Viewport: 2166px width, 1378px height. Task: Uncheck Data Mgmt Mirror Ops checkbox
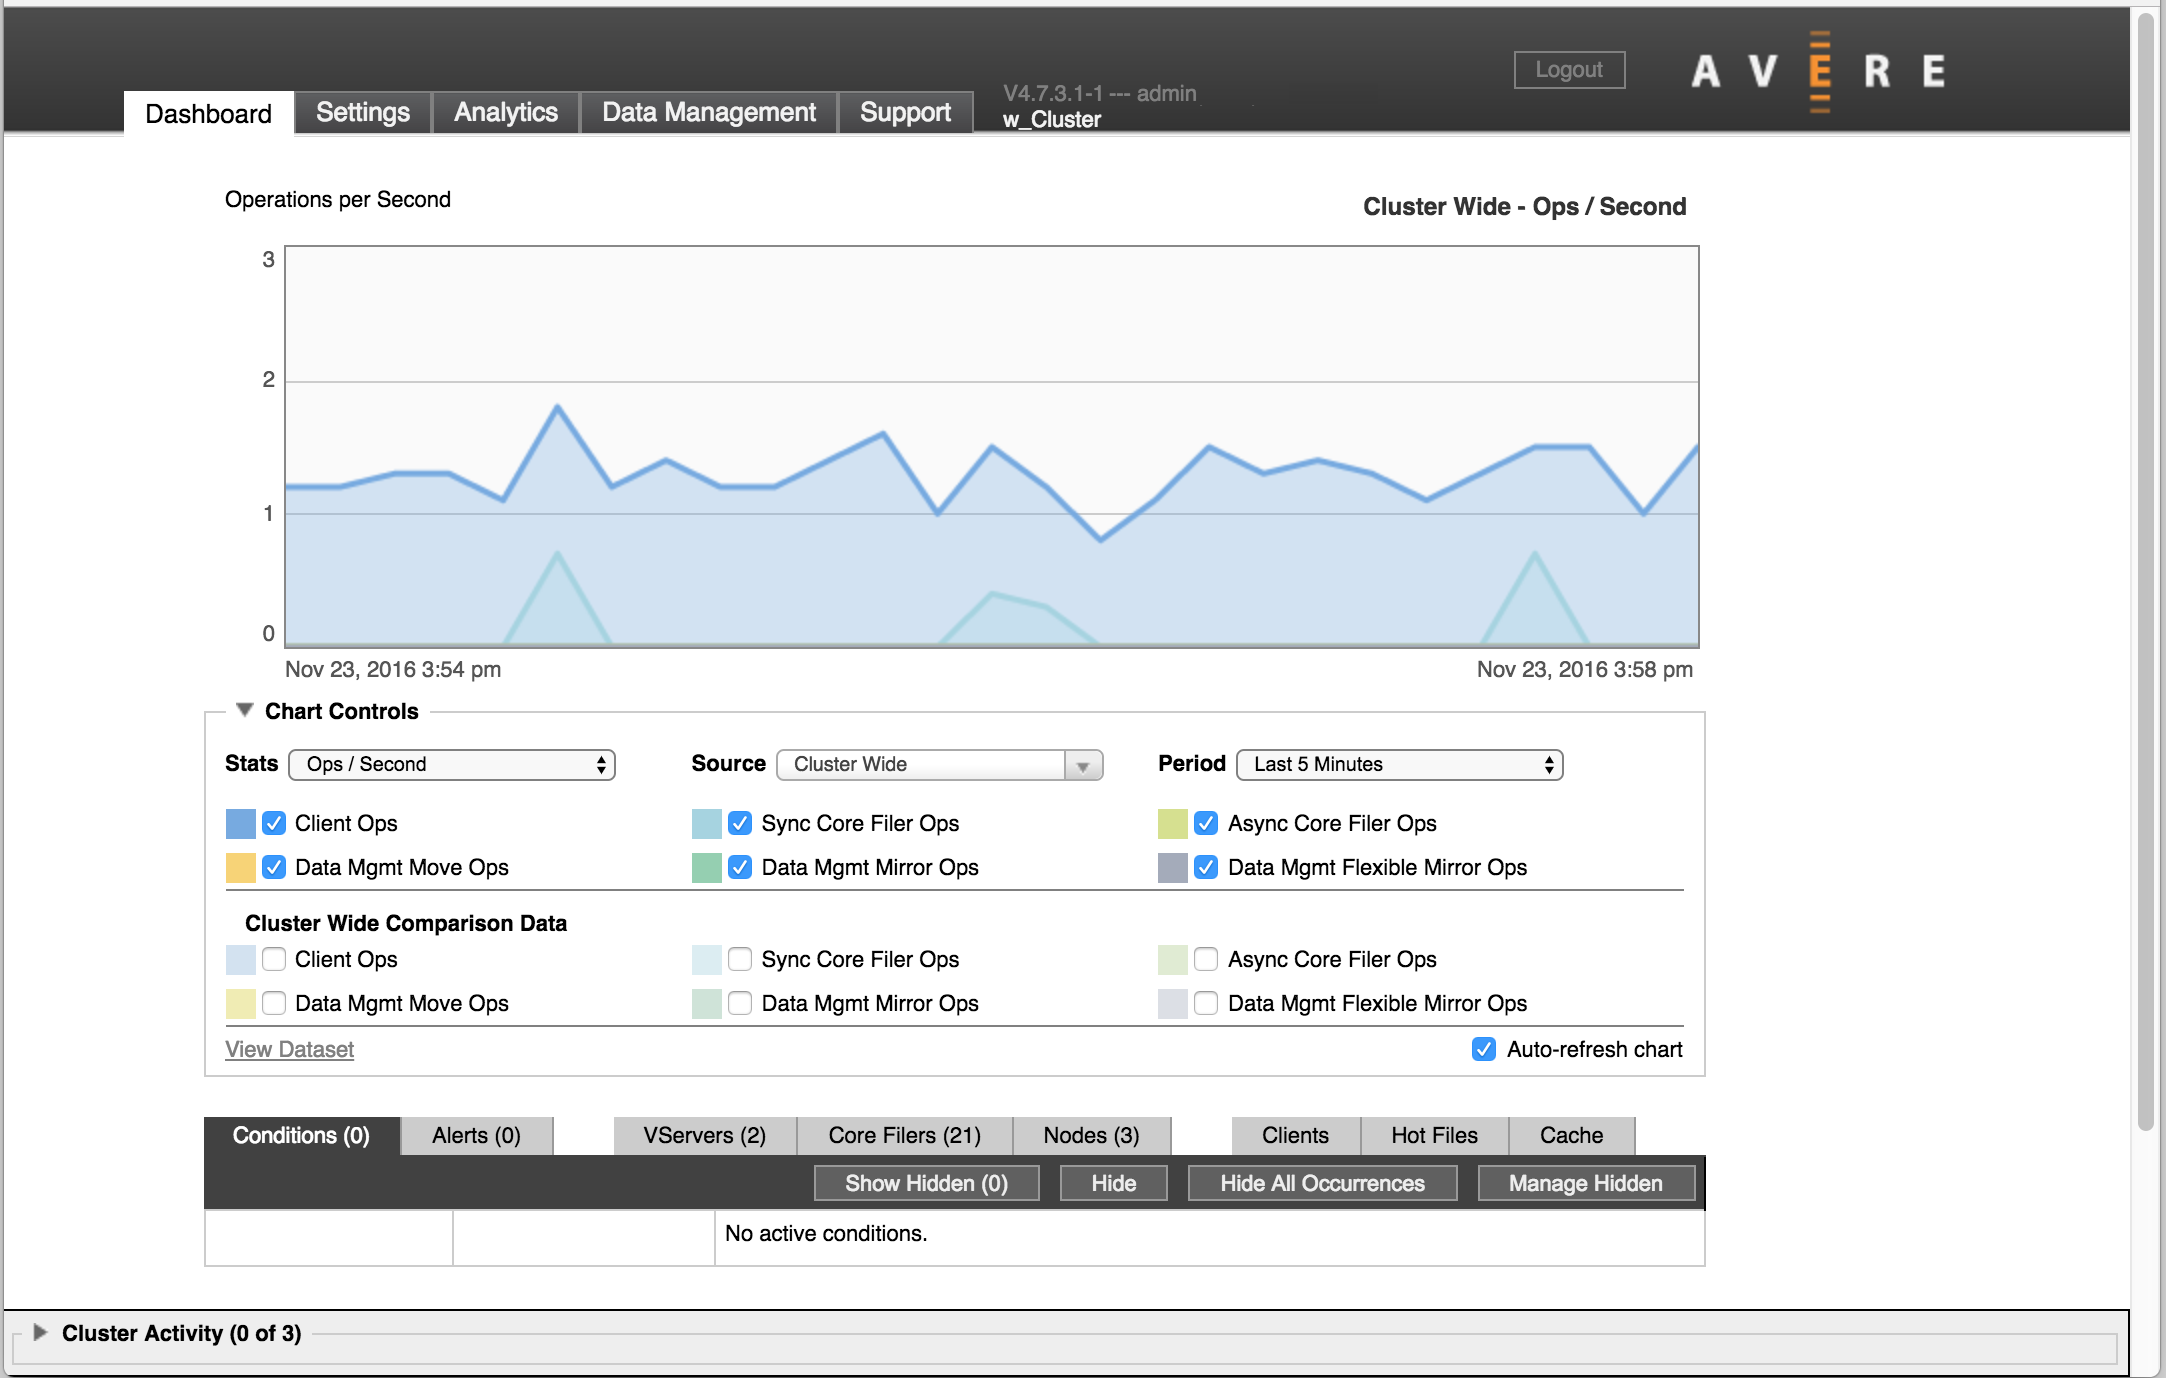(x=740, y=867)
